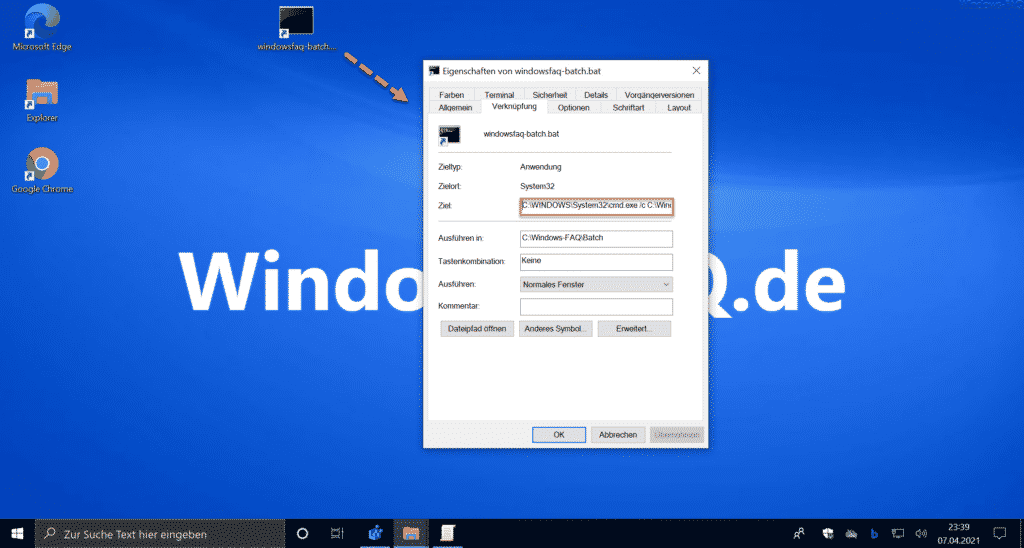Select the Verknüpfung tab

point(514,106)
